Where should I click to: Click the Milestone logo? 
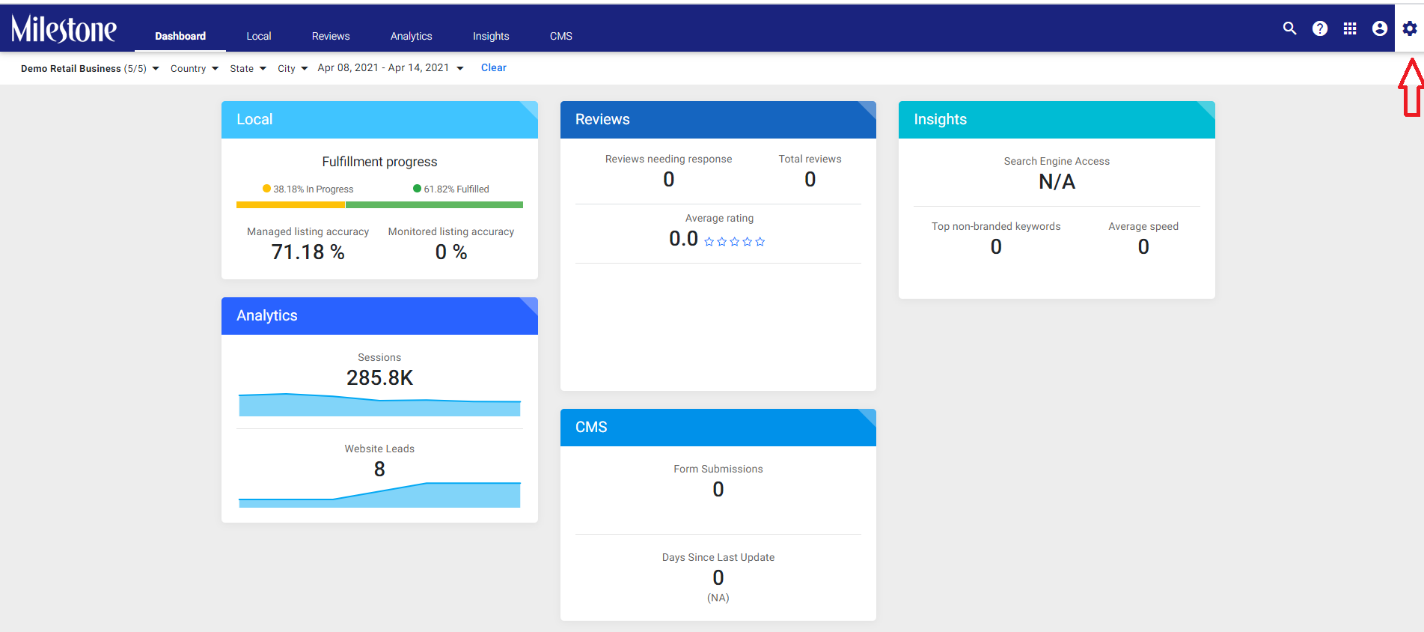64,29
